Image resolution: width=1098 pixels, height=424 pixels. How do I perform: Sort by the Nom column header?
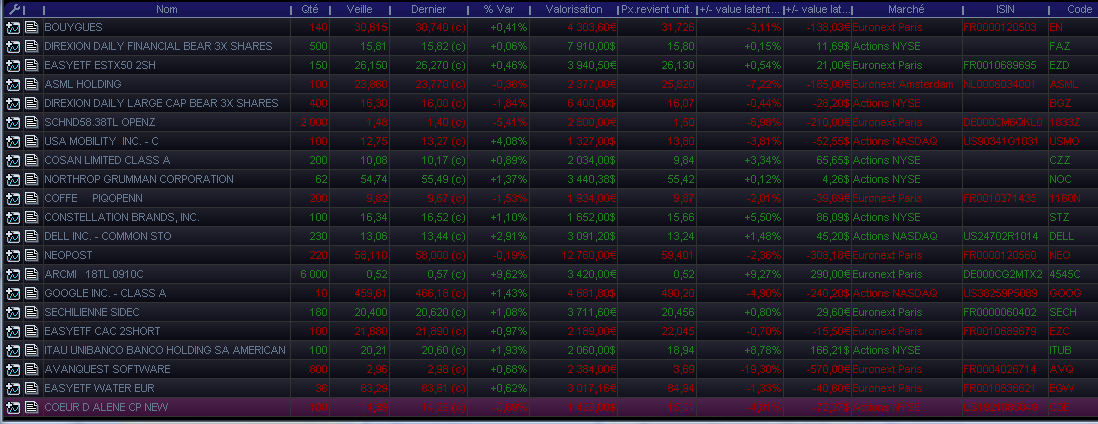[x=167, y=10]
